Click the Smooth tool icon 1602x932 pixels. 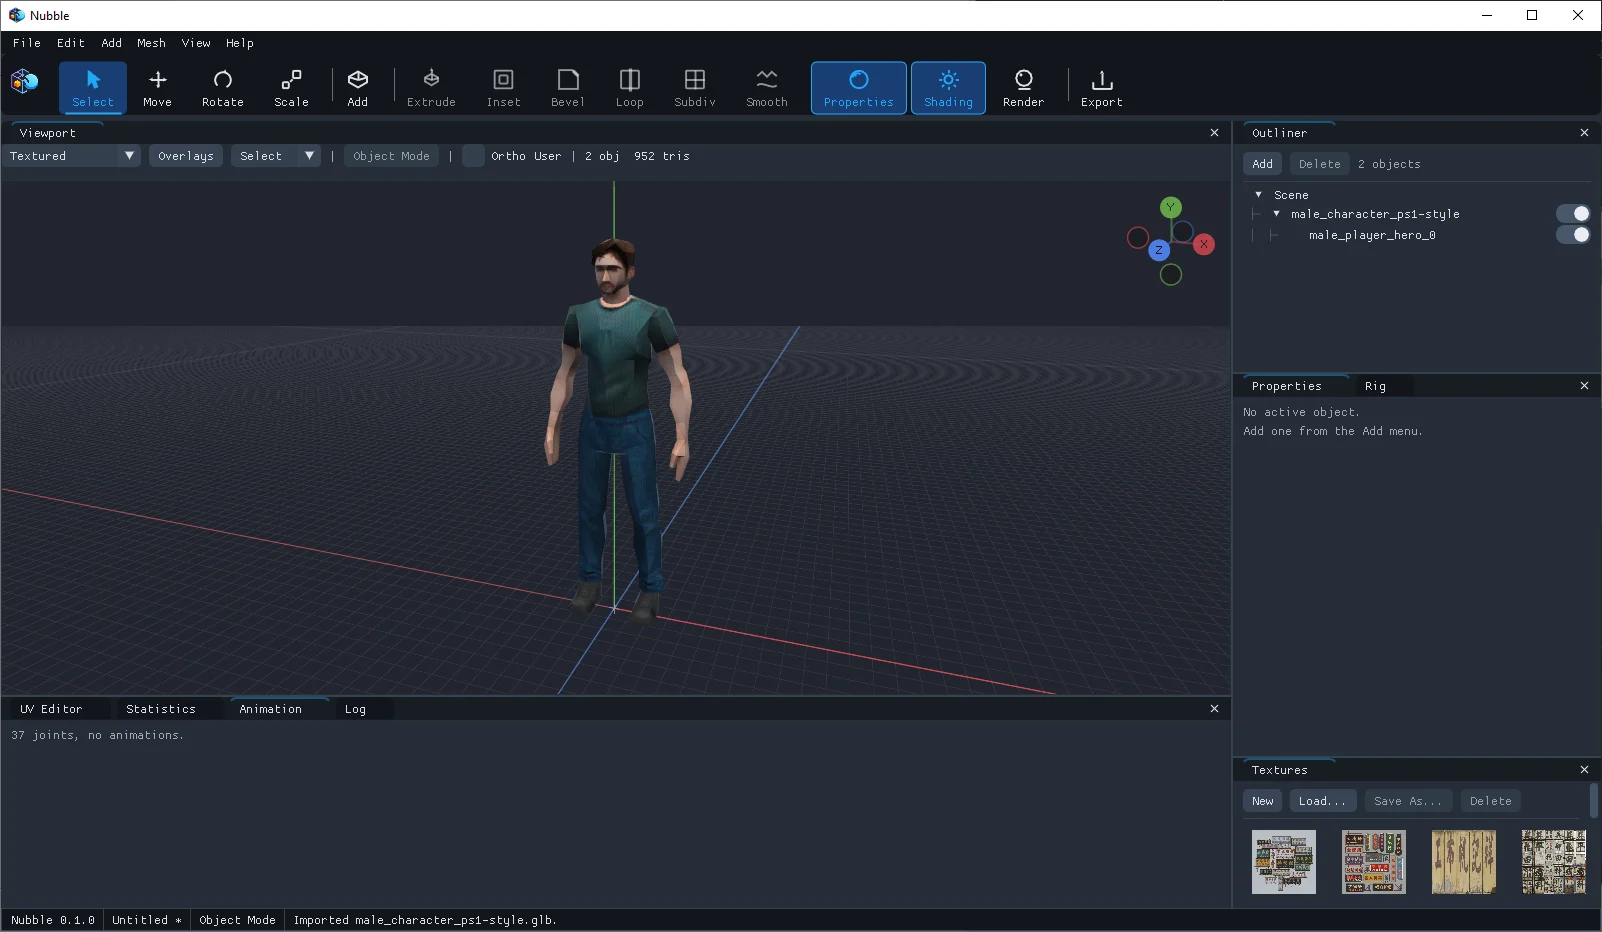click(767, 88)
